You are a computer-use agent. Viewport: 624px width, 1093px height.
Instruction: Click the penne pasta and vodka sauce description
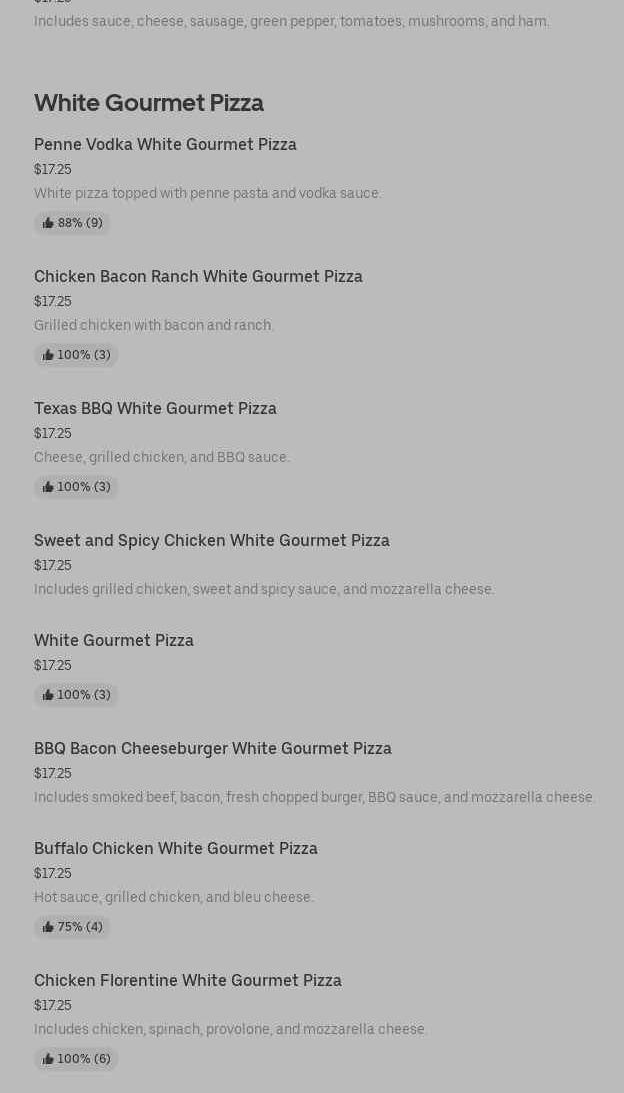208,193
